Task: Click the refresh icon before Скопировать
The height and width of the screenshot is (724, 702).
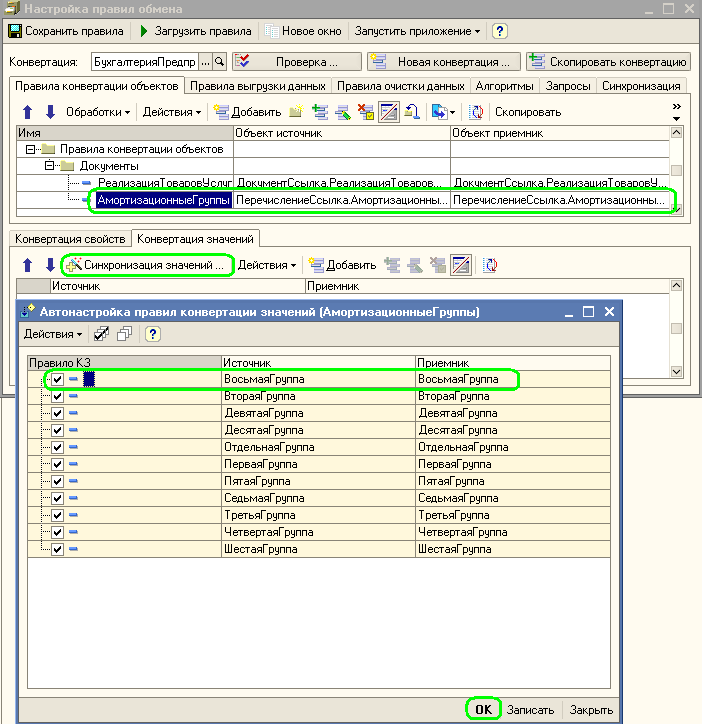Action: pyautogui.click(x=476, y=112)
